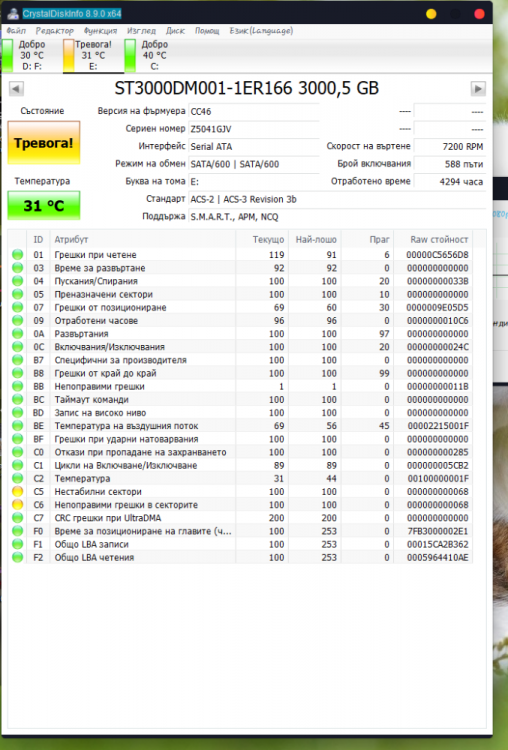The width and height of the screenshot is (508, 750).
Task: Select row Откази при пропадане на захранването
Action: point(240,452)
